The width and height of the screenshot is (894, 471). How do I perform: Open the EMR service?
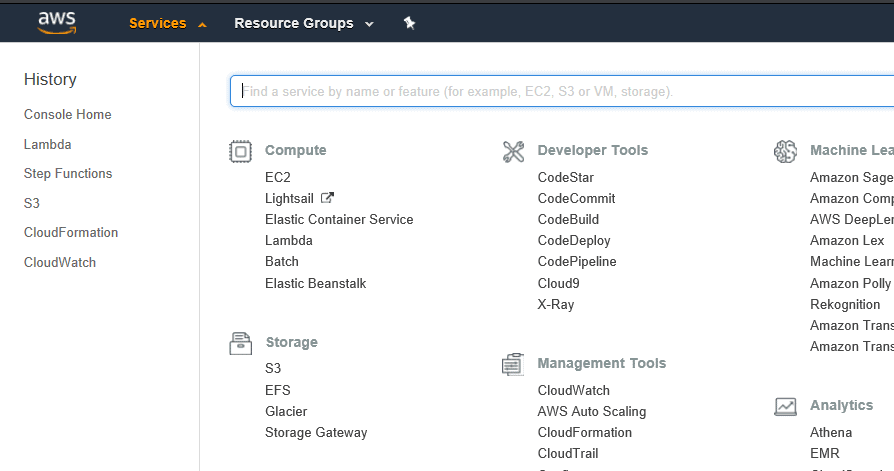[825, 453]
